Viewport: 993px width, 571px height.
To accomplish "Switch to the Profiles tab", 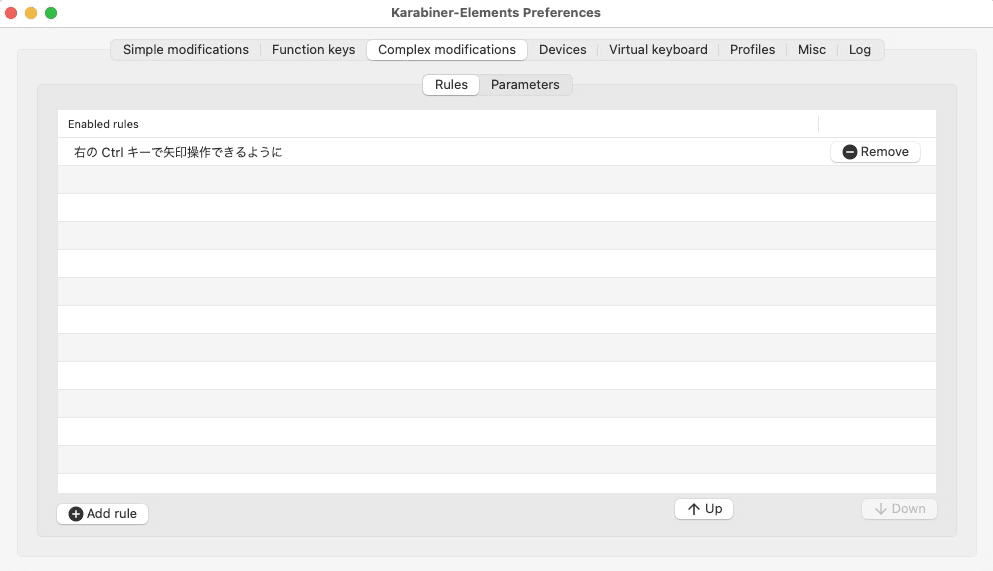I will tap(752, 49).
